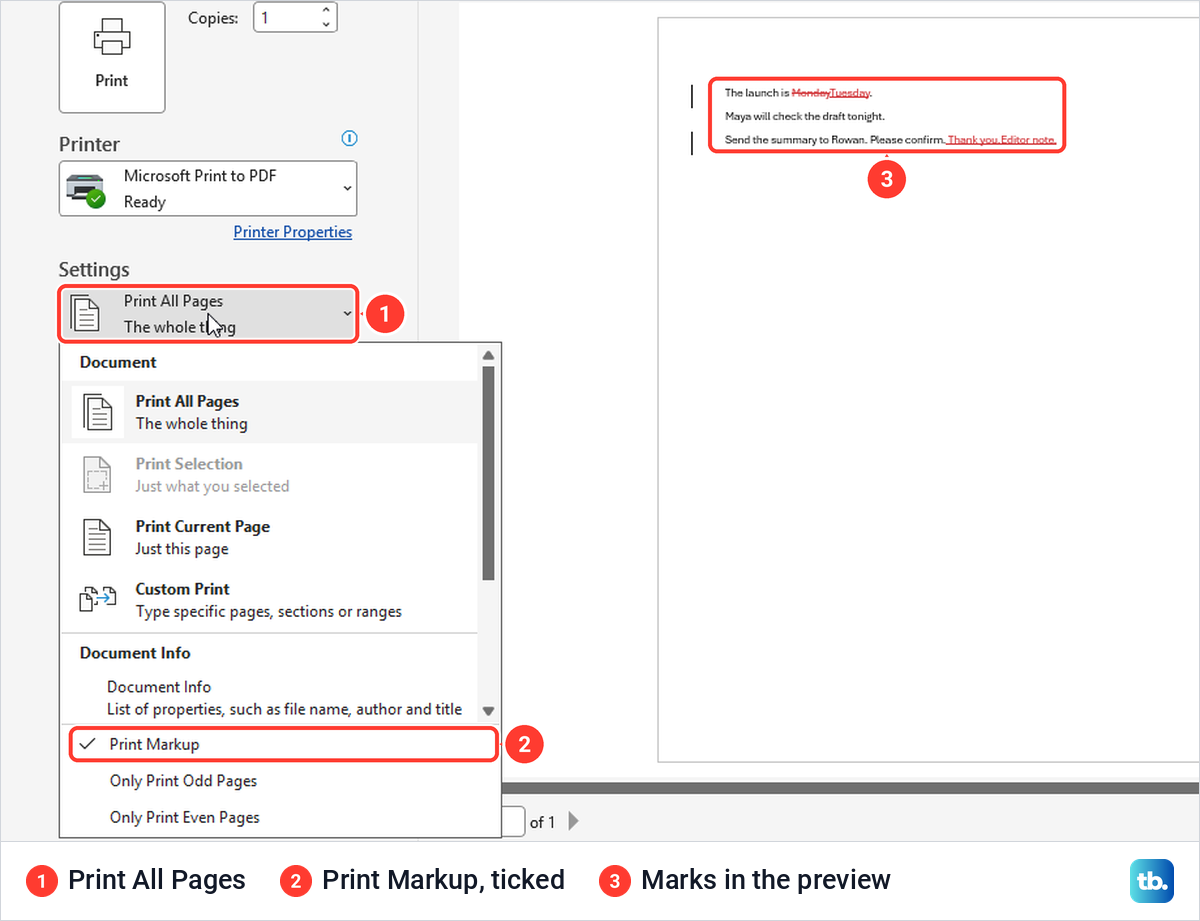Click the printer device status icon
Viewport: 1200px width, 921px height.
[85, 188]
